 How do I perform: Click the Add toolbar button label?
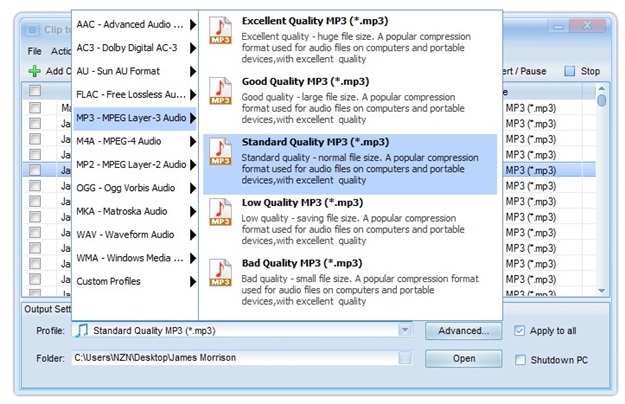[x=58, y=71]
